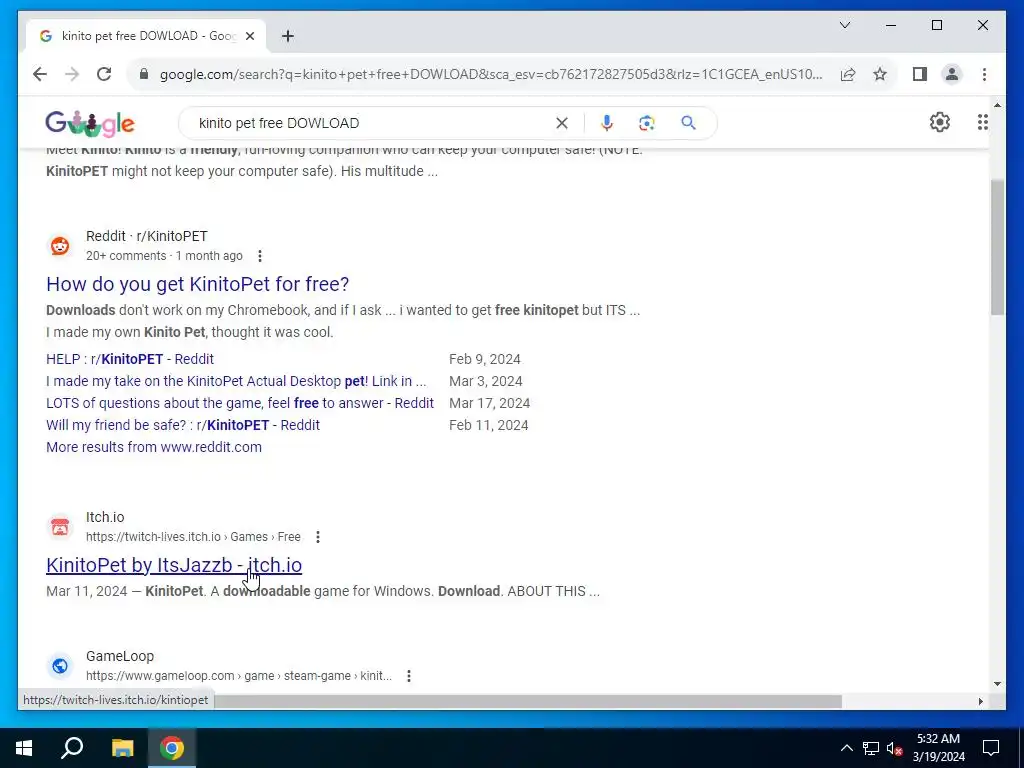1024x768 pixels.
Task: Submit the search with the magnifier icon
Action: (x=688, y=123)
